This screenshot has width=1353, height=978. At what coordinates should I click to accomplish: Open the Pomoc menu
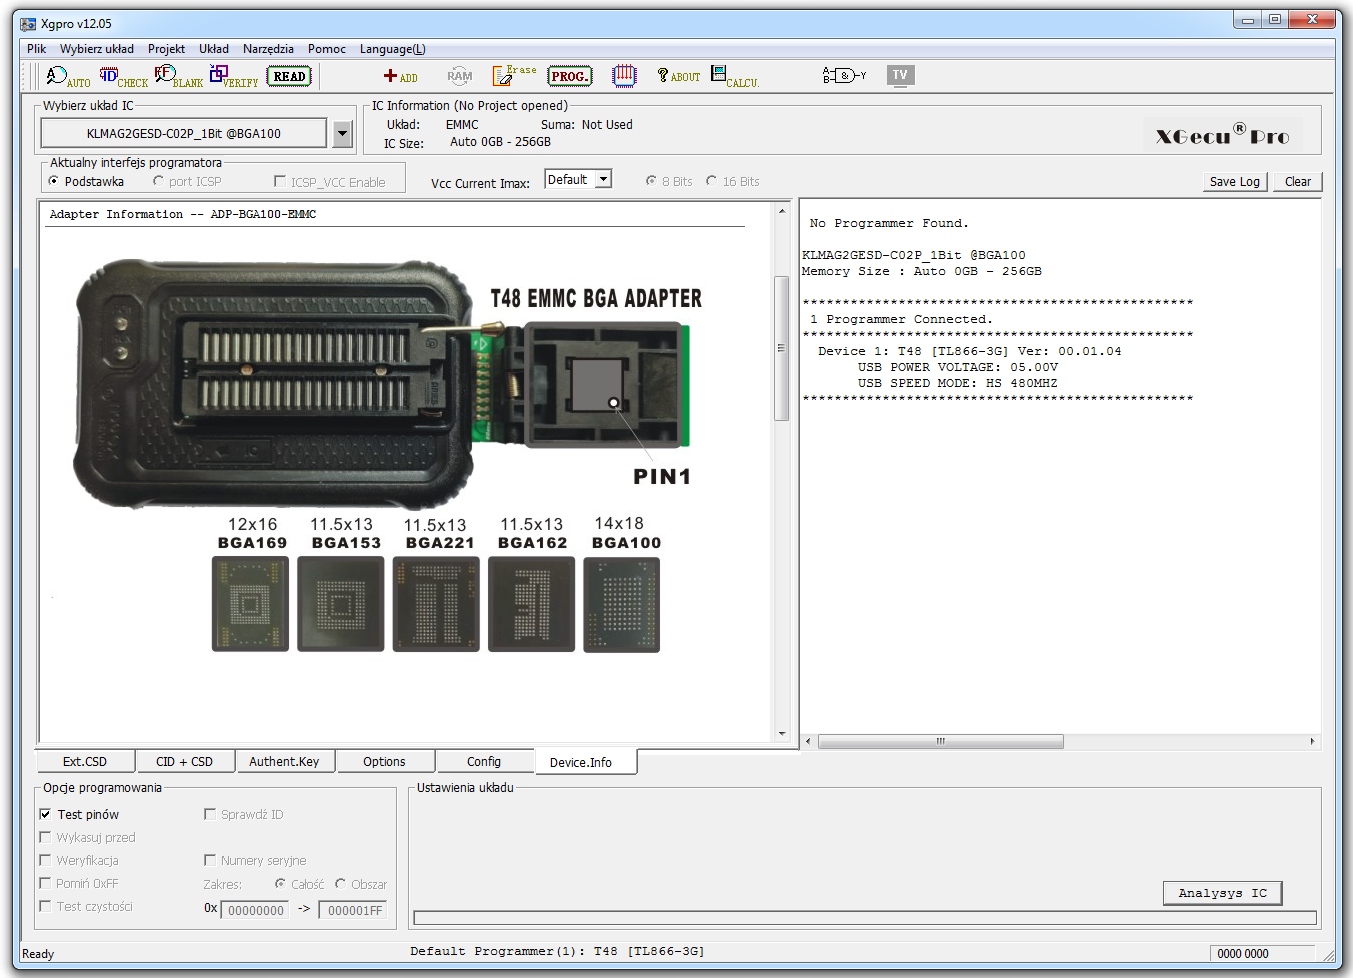[x=327, y=49]
